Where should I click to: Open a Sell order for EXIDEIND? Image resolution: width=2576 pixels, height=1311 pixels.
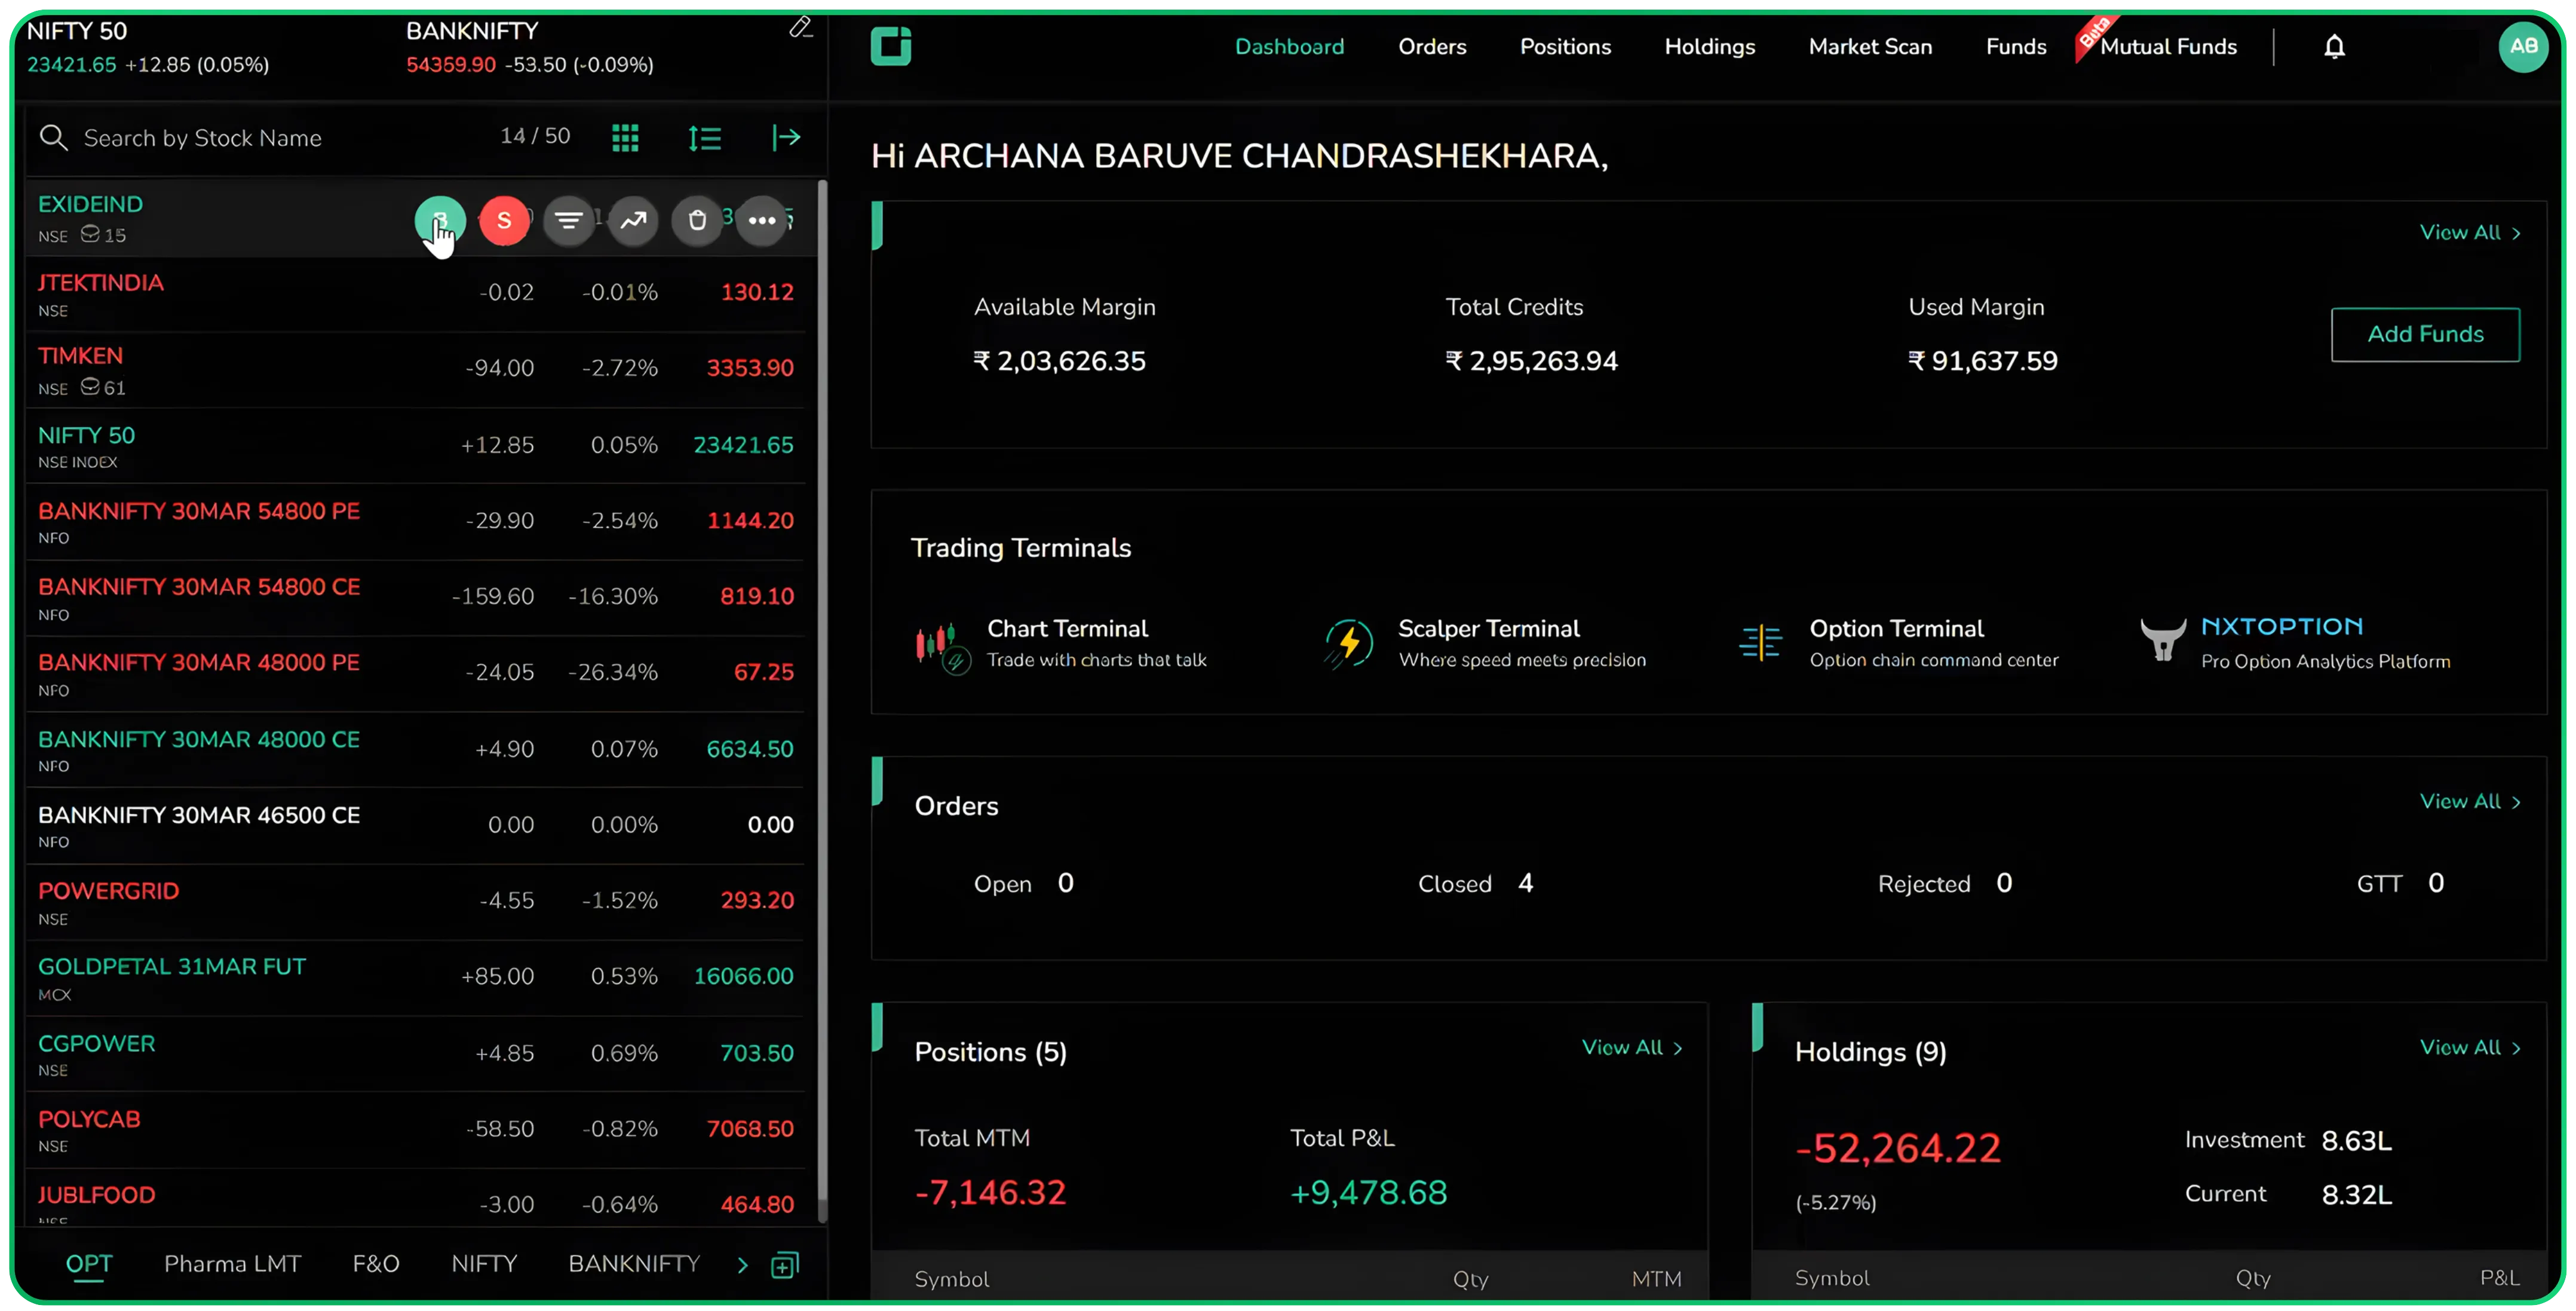pyautogui.click(x=505, y=220)
